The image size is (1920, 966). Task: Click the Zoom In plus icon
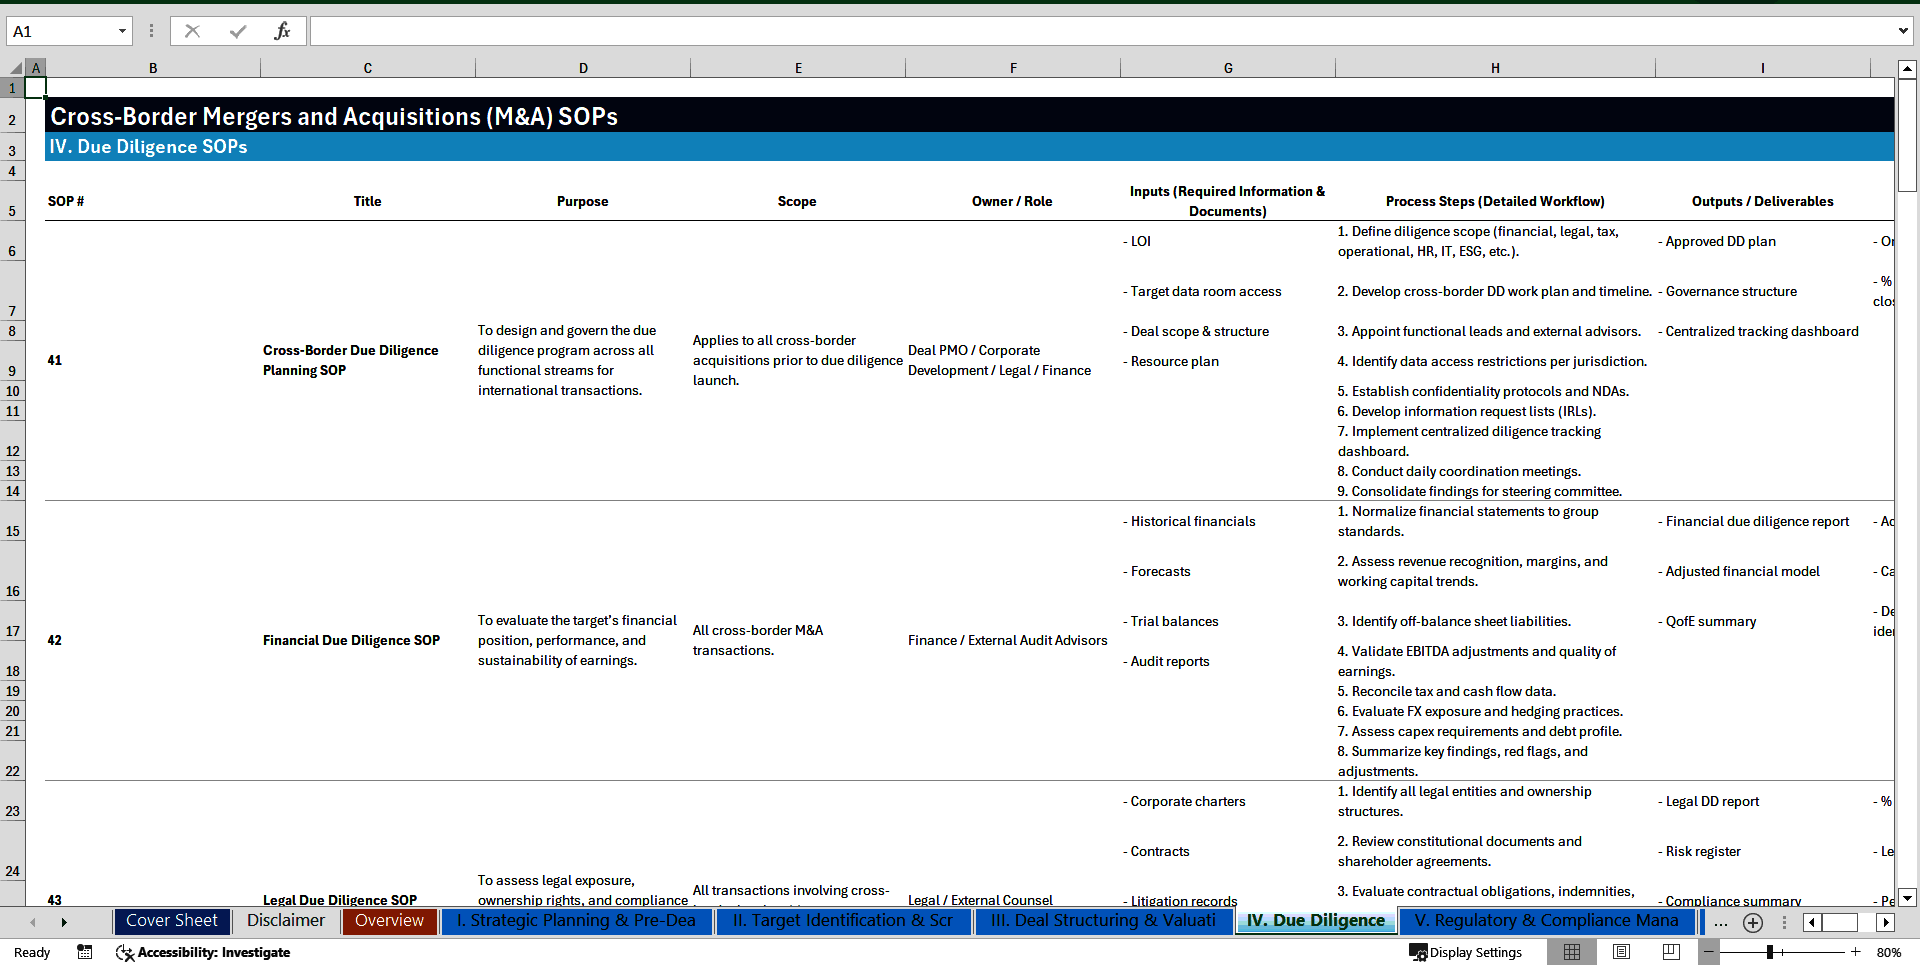tap(1857, 952)
